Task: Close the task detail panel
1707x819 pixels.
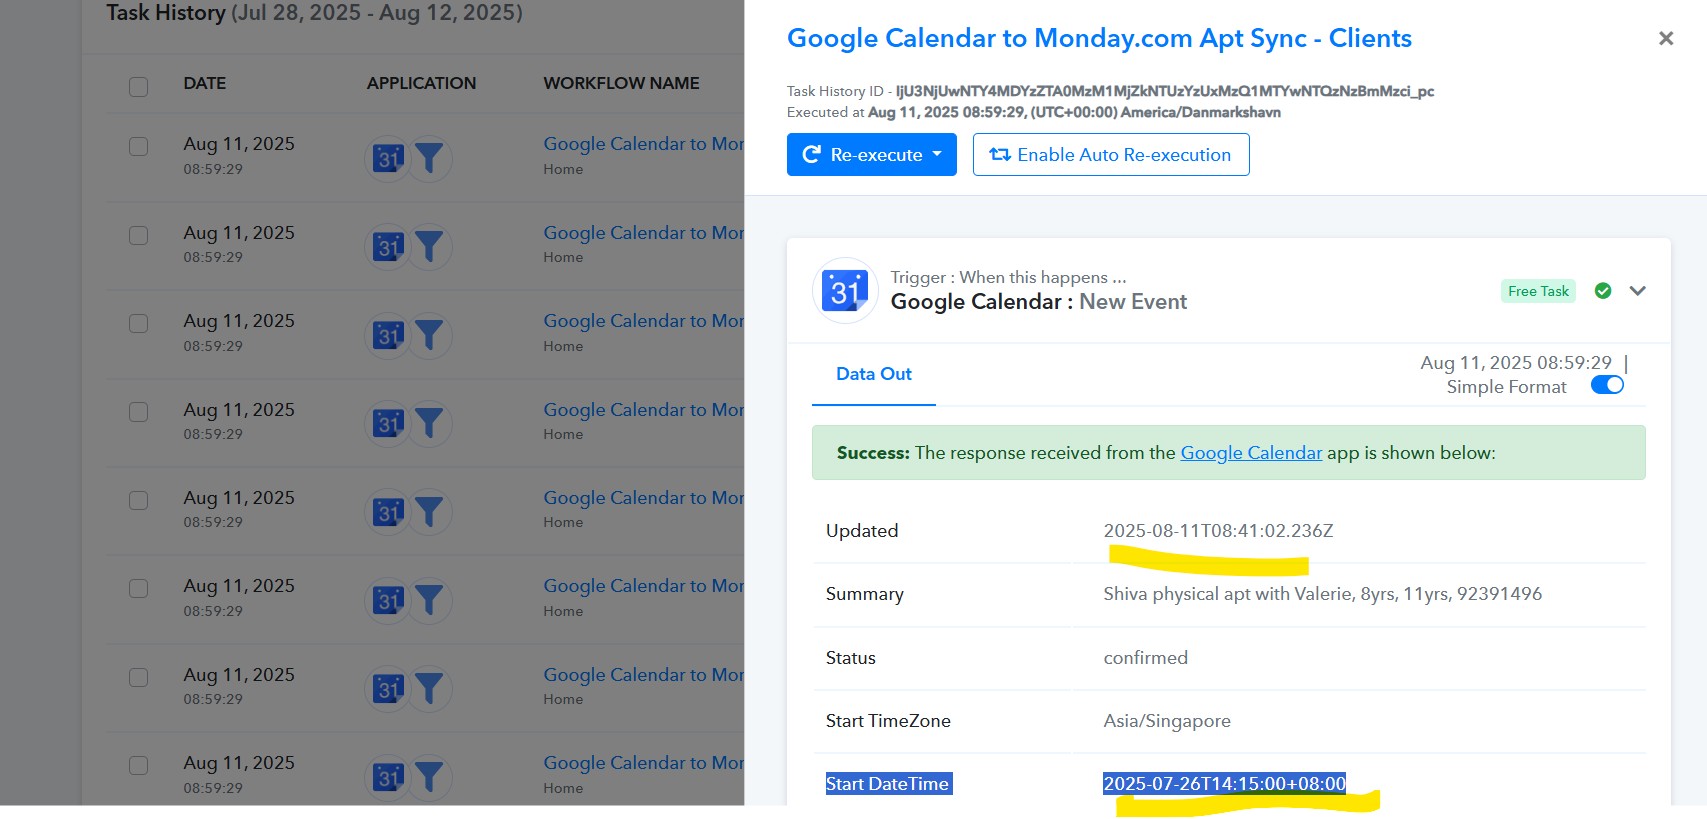Action: point(1665,38)
